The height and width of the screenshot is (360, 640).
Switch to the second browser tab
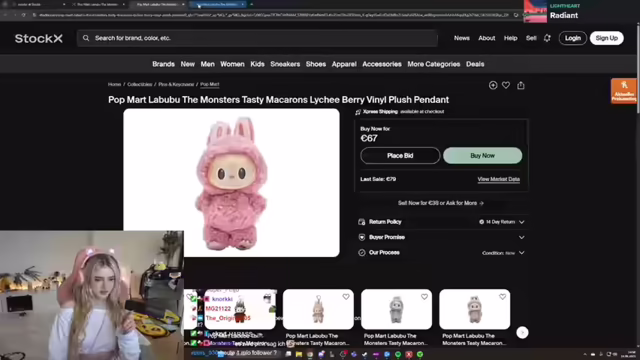[98, 4]
